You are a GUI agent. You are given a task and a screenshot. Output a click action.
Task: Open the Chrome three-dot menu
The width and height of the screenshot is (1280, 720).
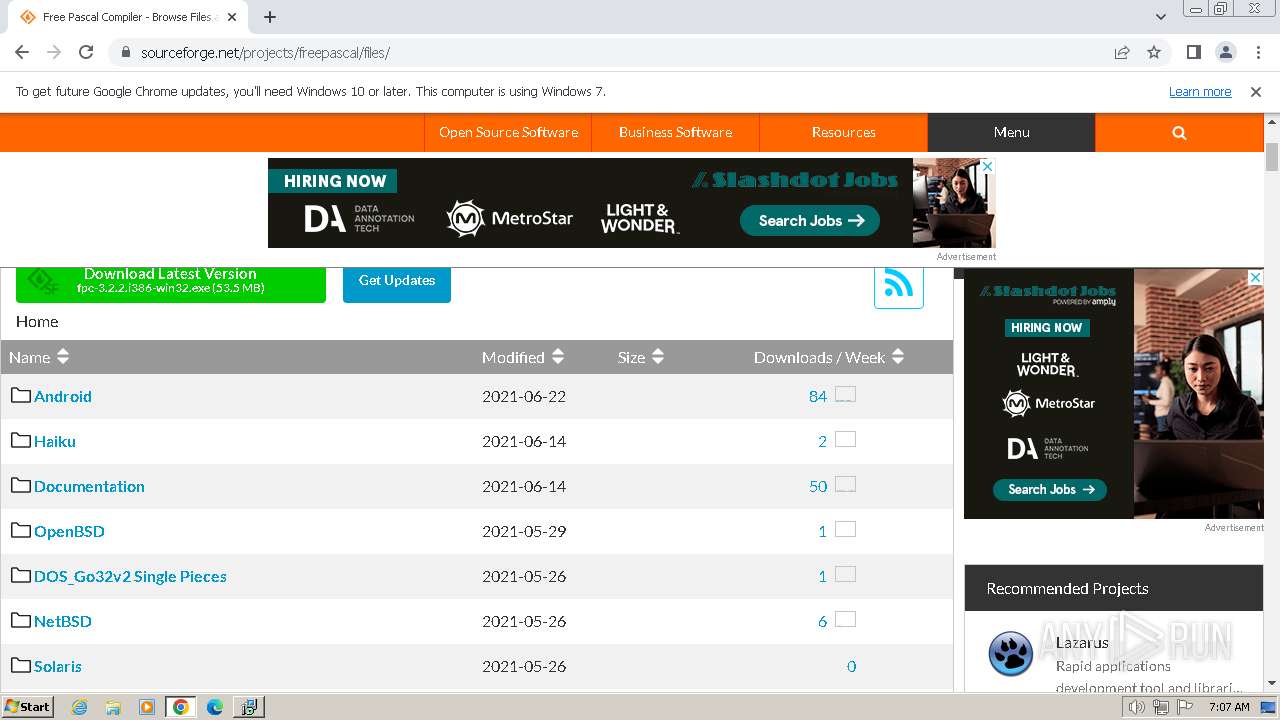coord(1258,52)
